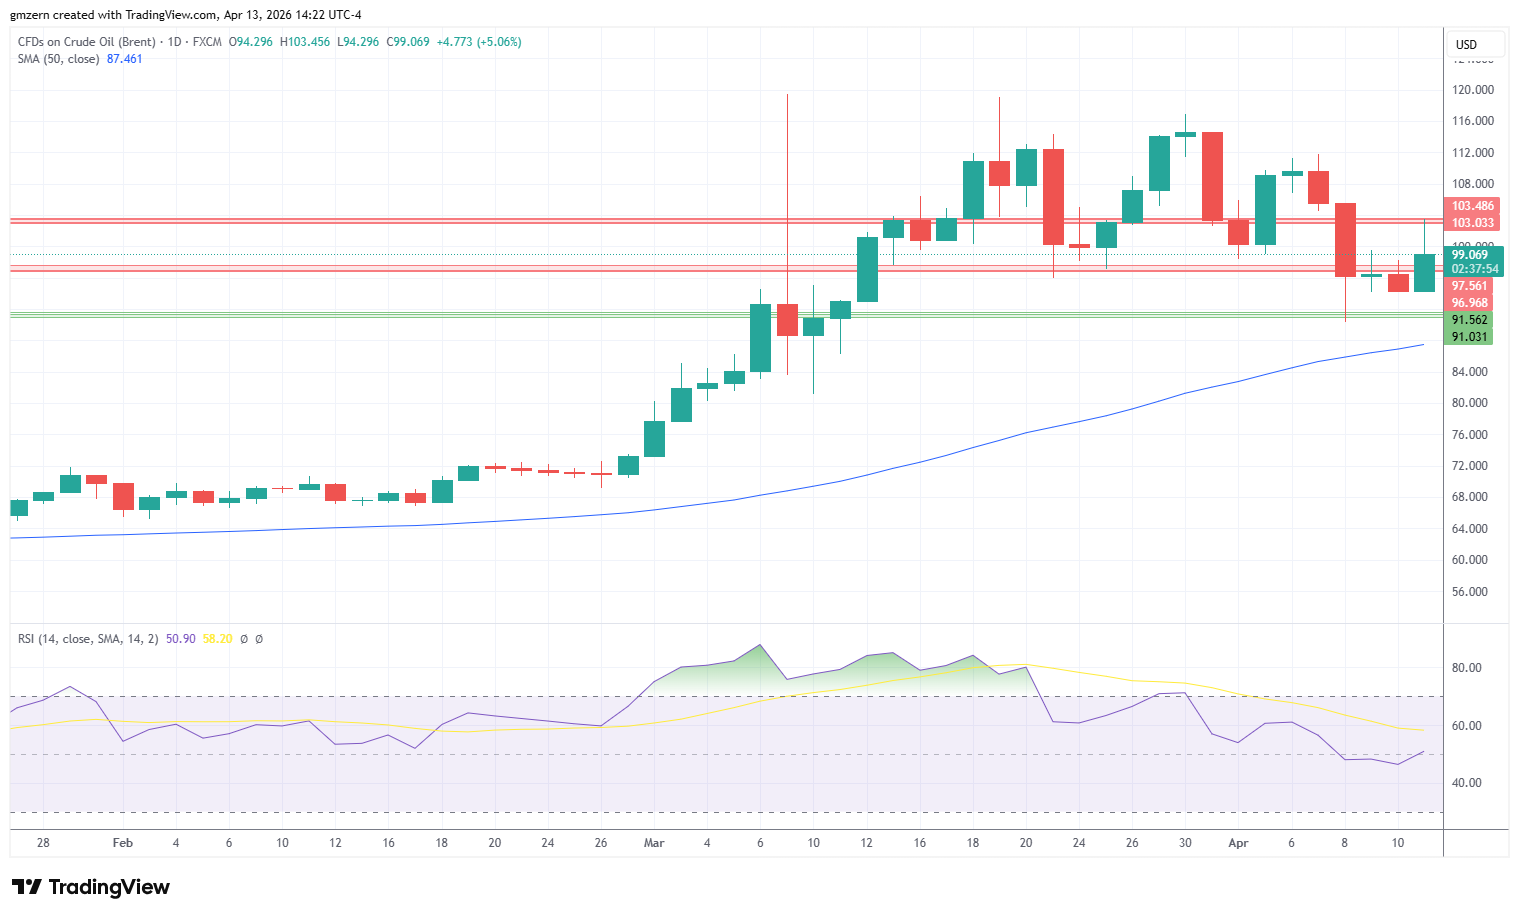Click the red 96.968 price label
This screenshot has height=917, width=1519.
(x=1470, y=303)
